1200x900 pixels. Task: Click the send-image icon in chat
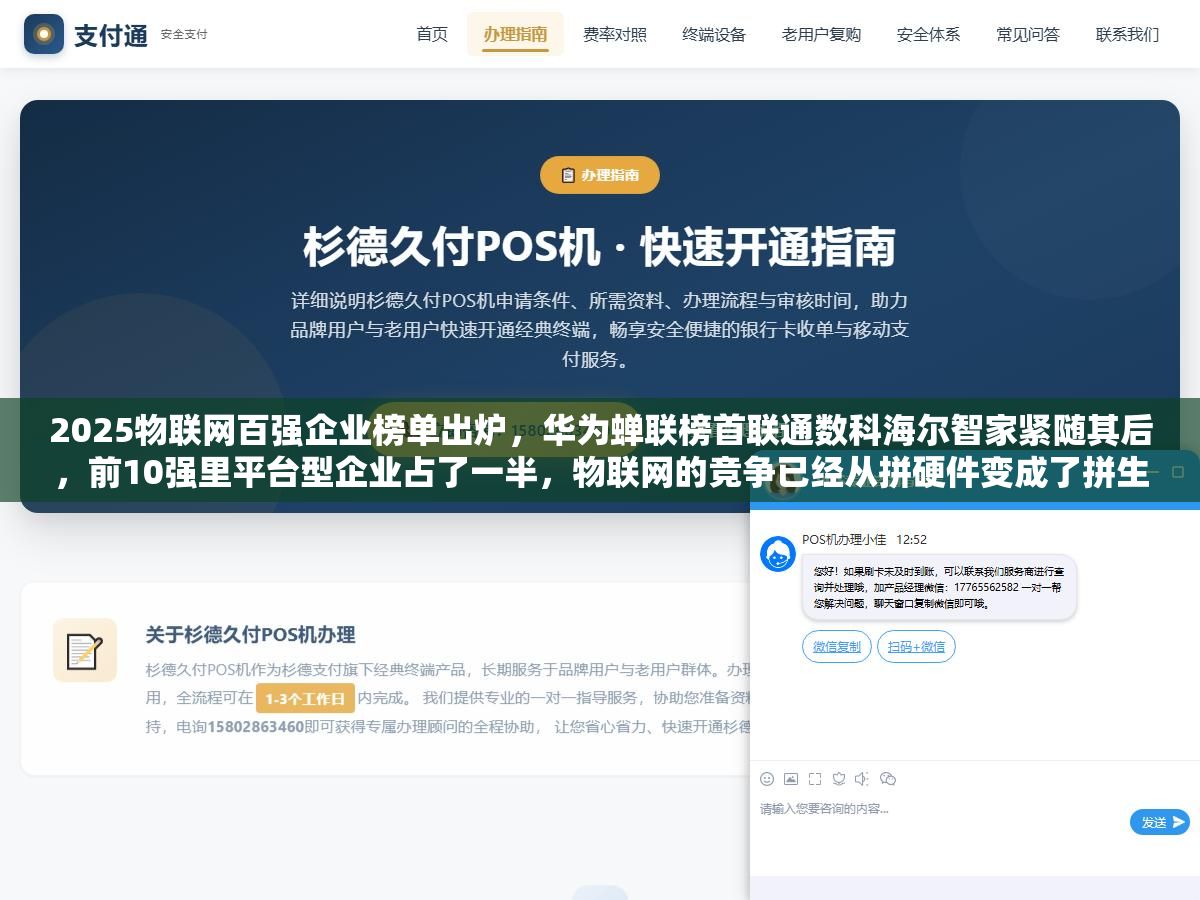click(x=791, y=779)
